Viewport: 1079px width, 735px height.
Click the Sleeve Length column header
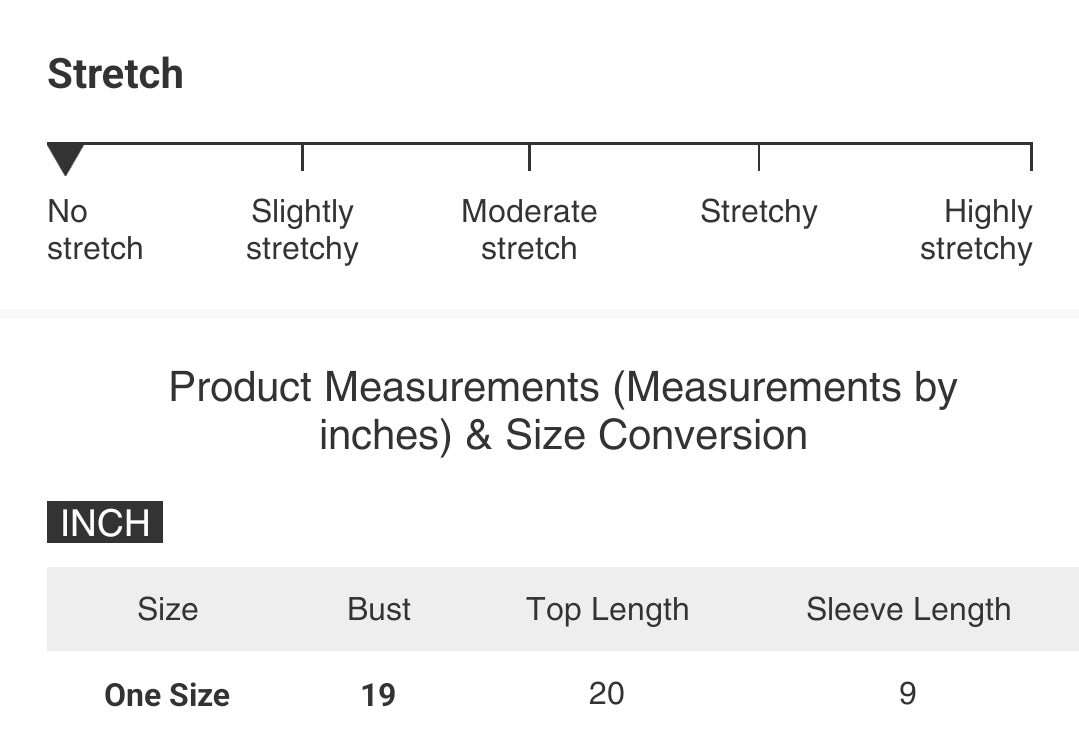click(908, 609)
